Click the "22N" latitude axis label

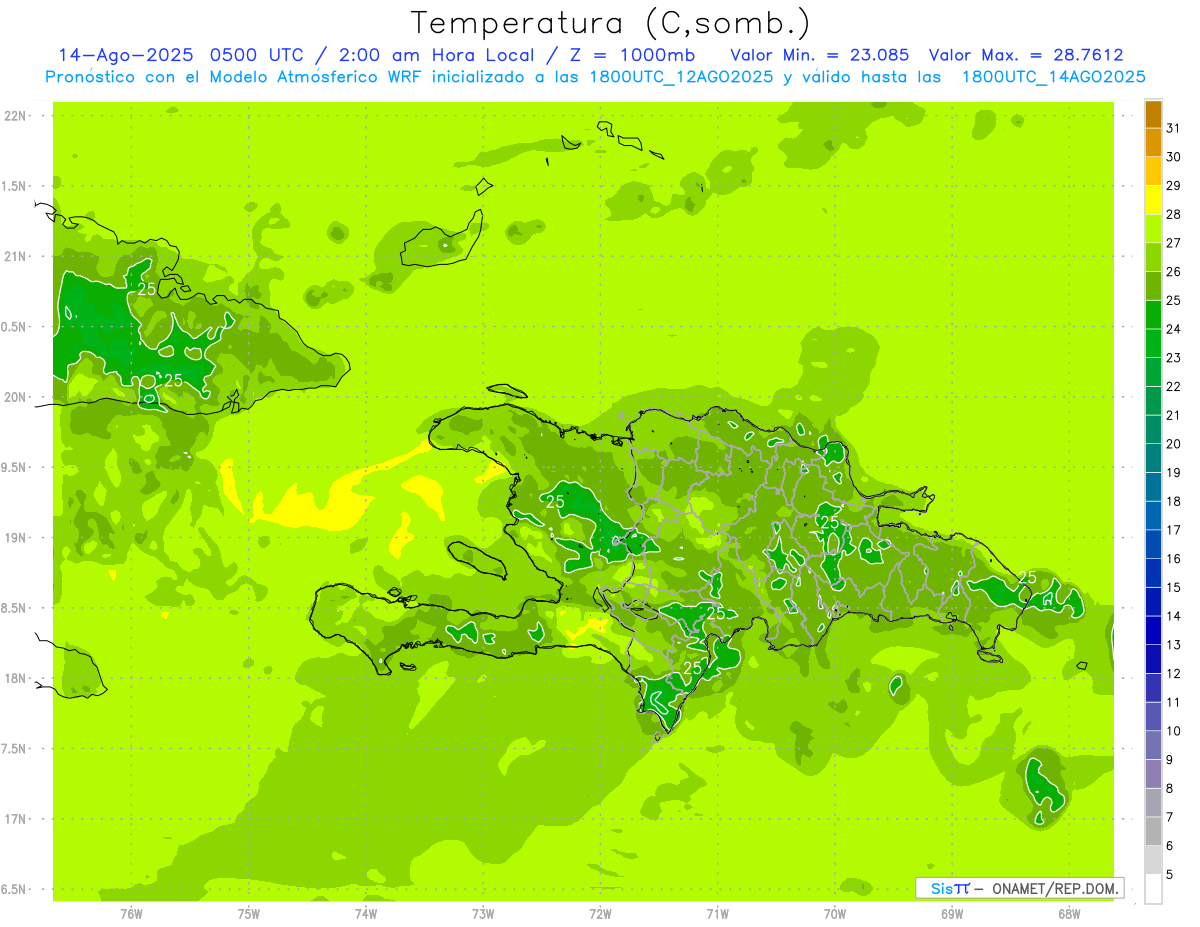(16, 116)
